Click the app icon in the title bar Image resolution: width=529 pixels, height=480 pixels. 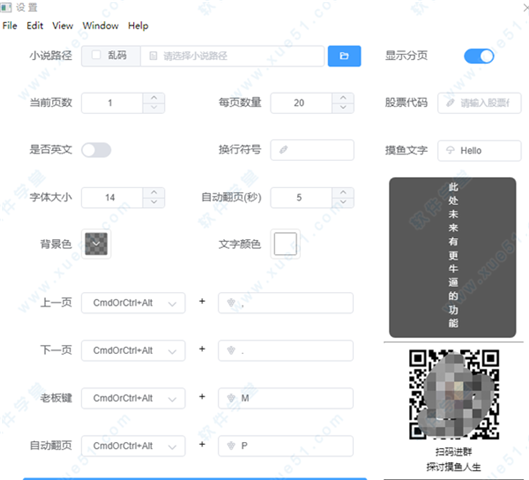pyautogui.click(x=6, y=7)
